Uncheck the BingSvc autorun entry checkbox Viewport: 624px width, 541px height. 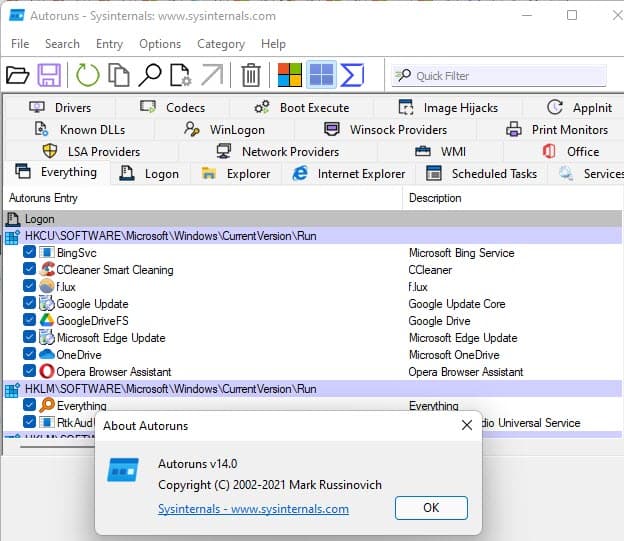[29, 253]
